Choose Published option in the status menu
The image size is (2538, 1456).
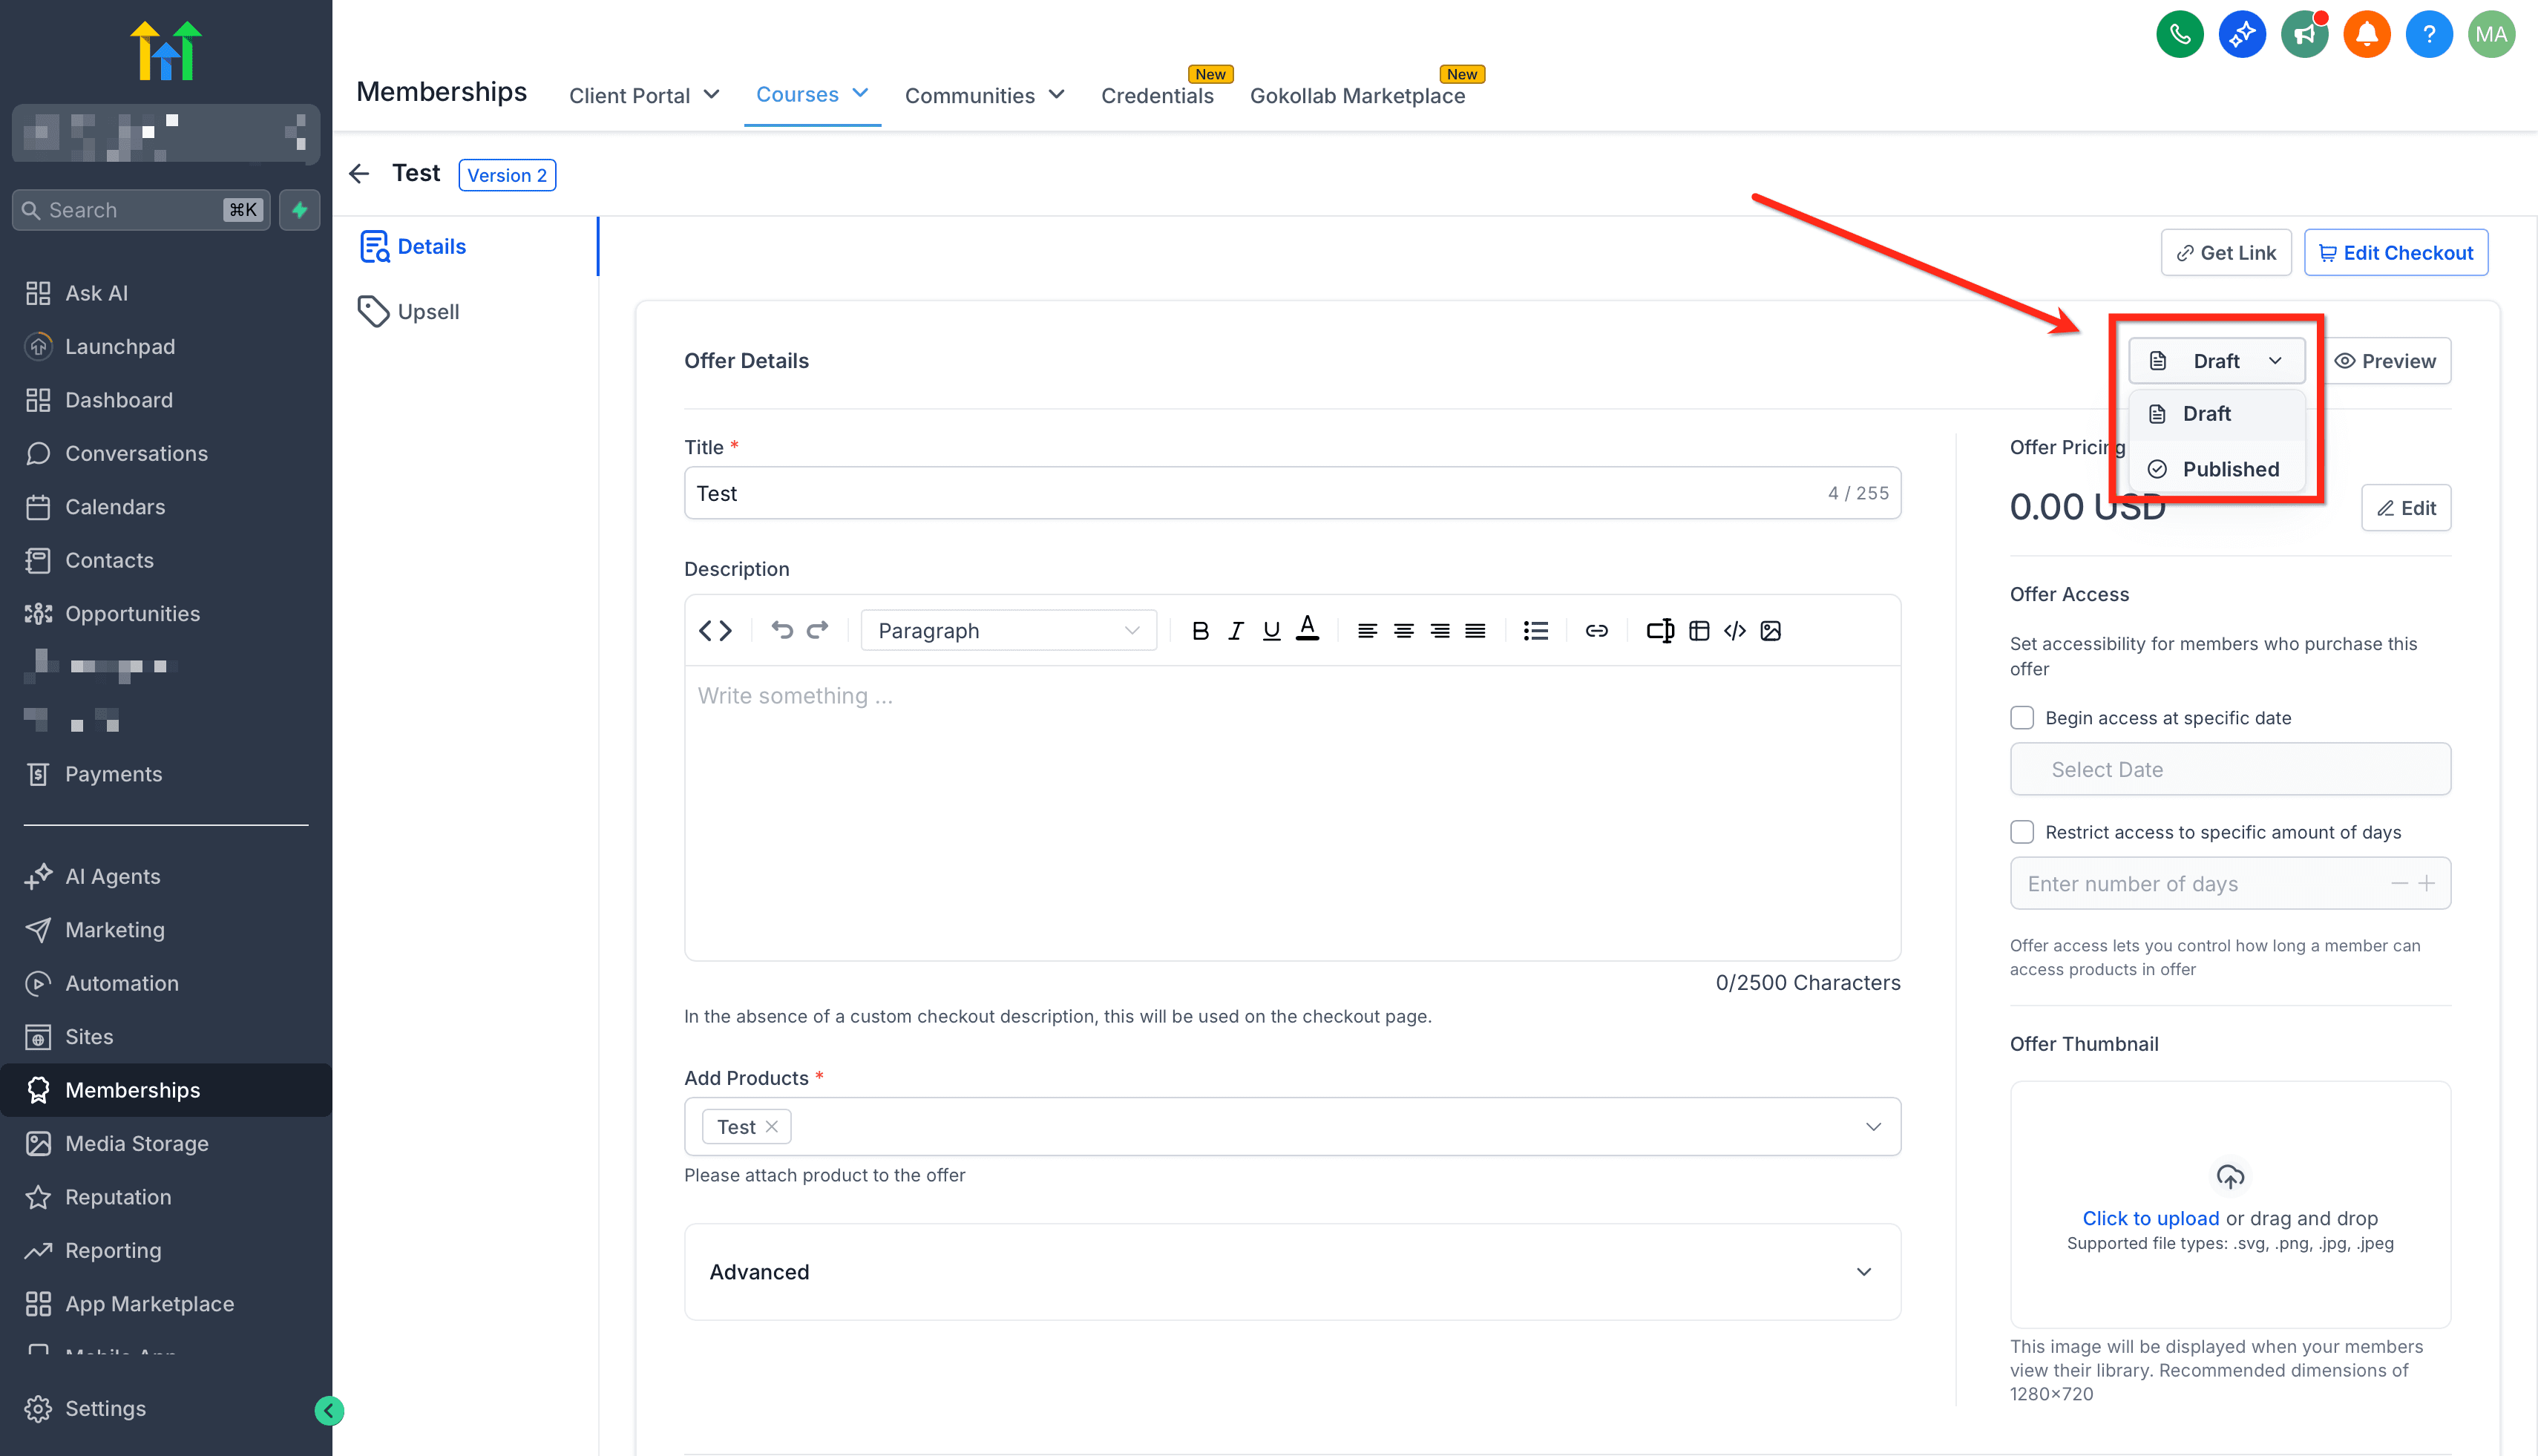tap(2216, 469)
